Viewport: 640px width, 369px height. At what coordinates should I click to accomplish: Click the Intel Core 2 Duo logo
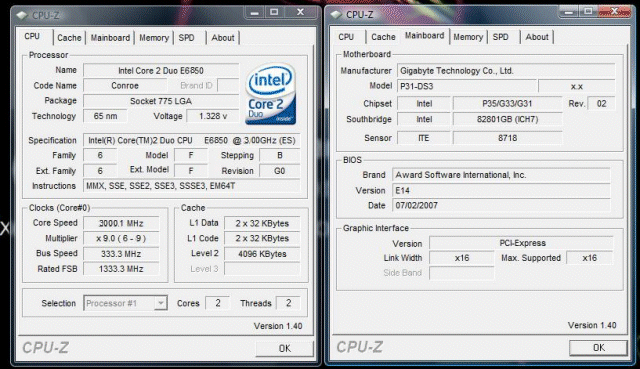click(271, 94)
